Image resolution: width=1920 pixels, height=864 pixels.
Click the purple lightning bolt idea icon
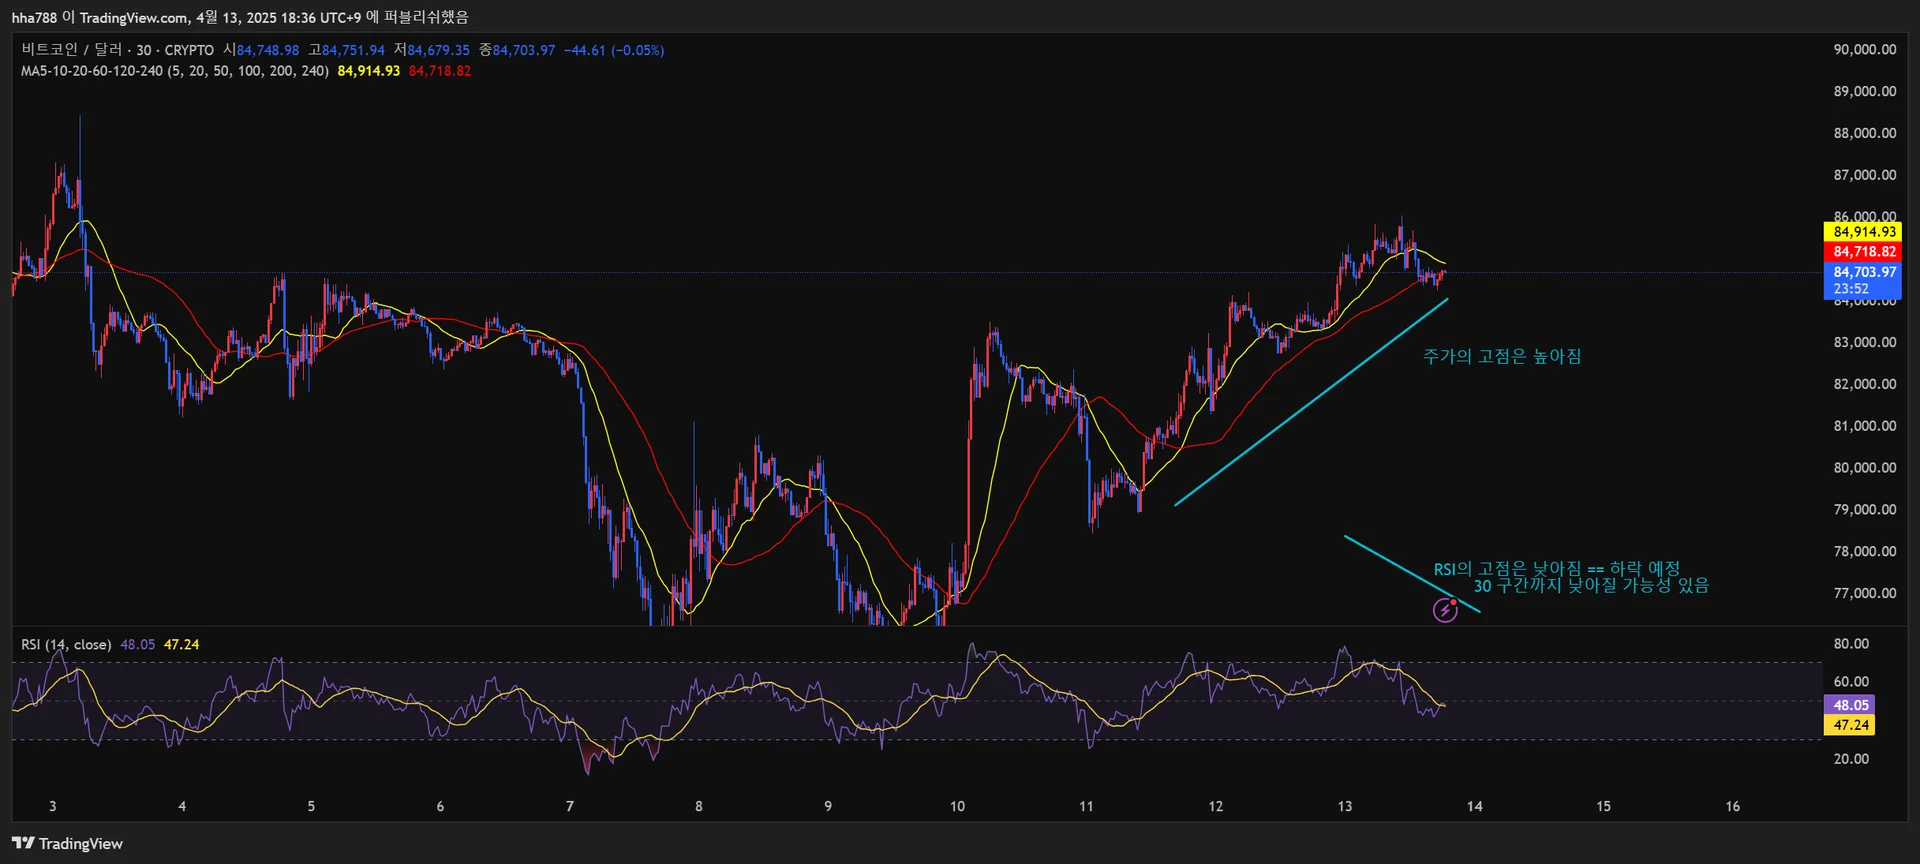(x=1445, y=609)
